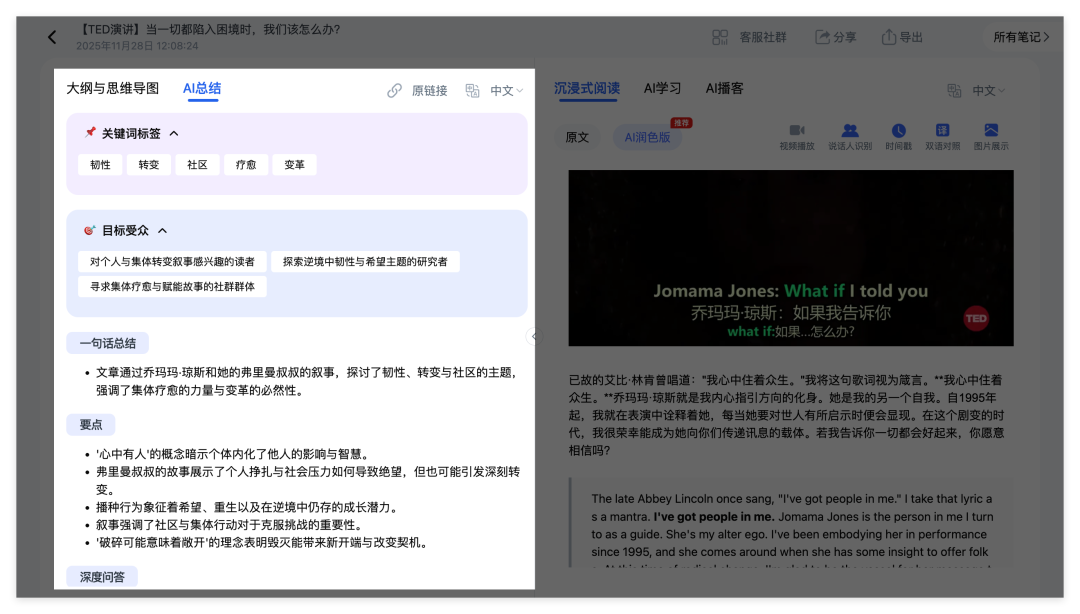
Task: Click the timestamp 2025年11月28日 12:08:24
Action: (137, 45)
